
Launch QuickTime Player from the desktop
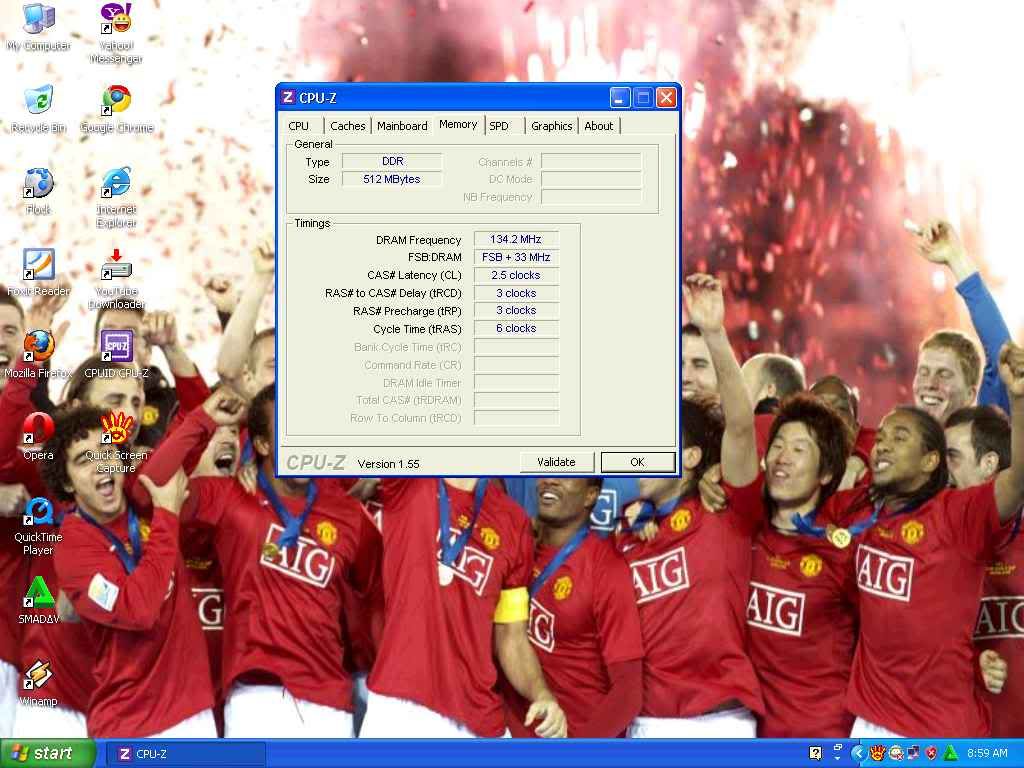point(38,526)
